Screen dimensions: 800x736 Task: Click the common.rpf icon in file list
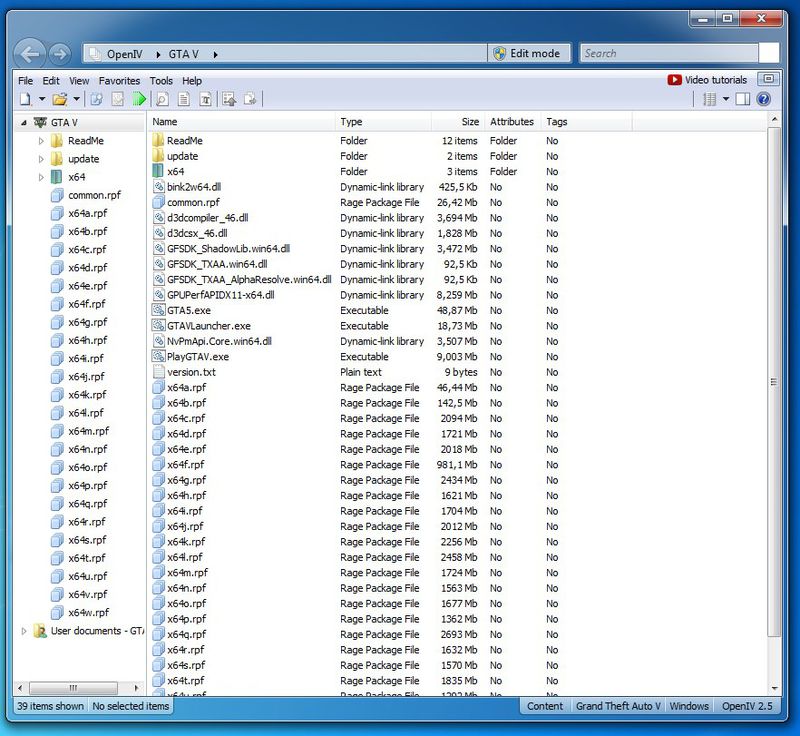[158, 202]
